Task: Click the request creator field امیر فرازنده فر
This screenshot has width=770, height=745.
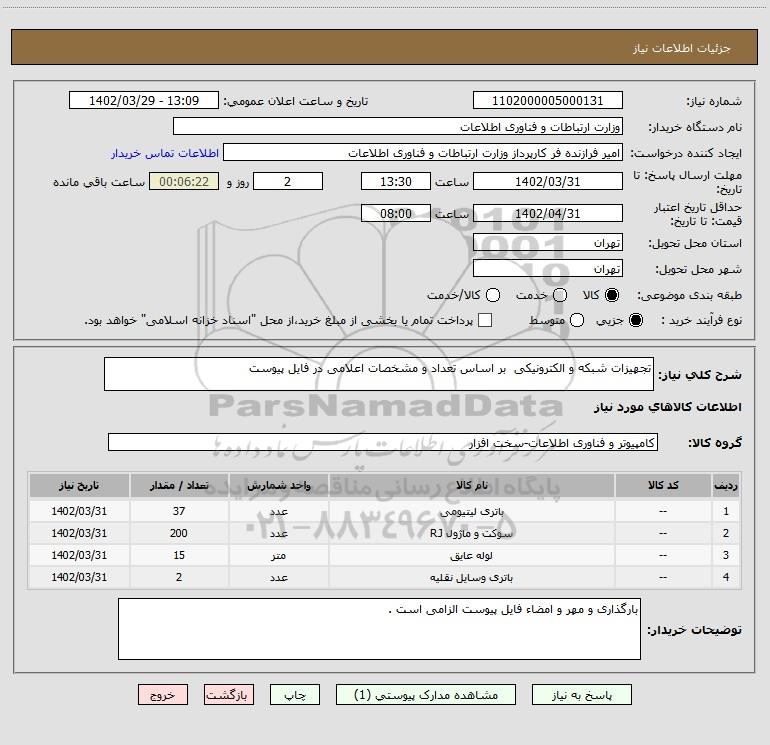Action: click(x=423, y=153)
